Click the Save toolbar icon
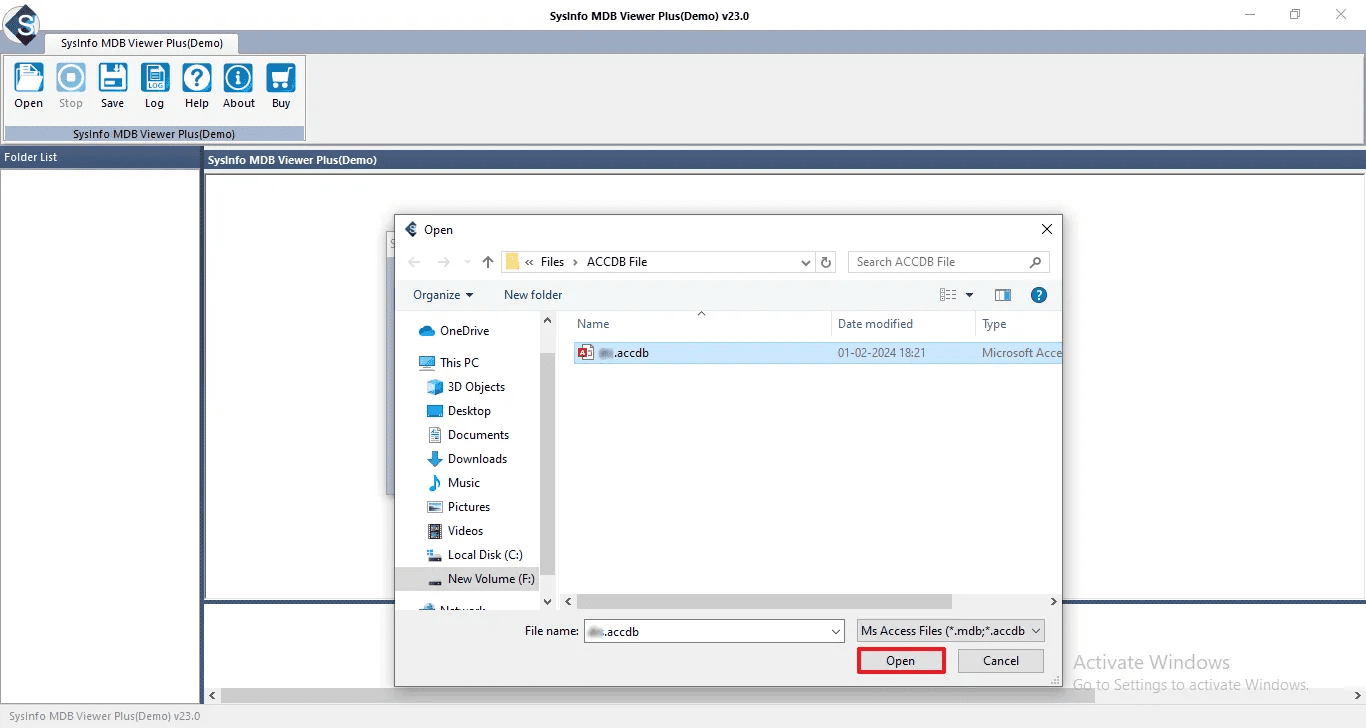 coord(113,86)
